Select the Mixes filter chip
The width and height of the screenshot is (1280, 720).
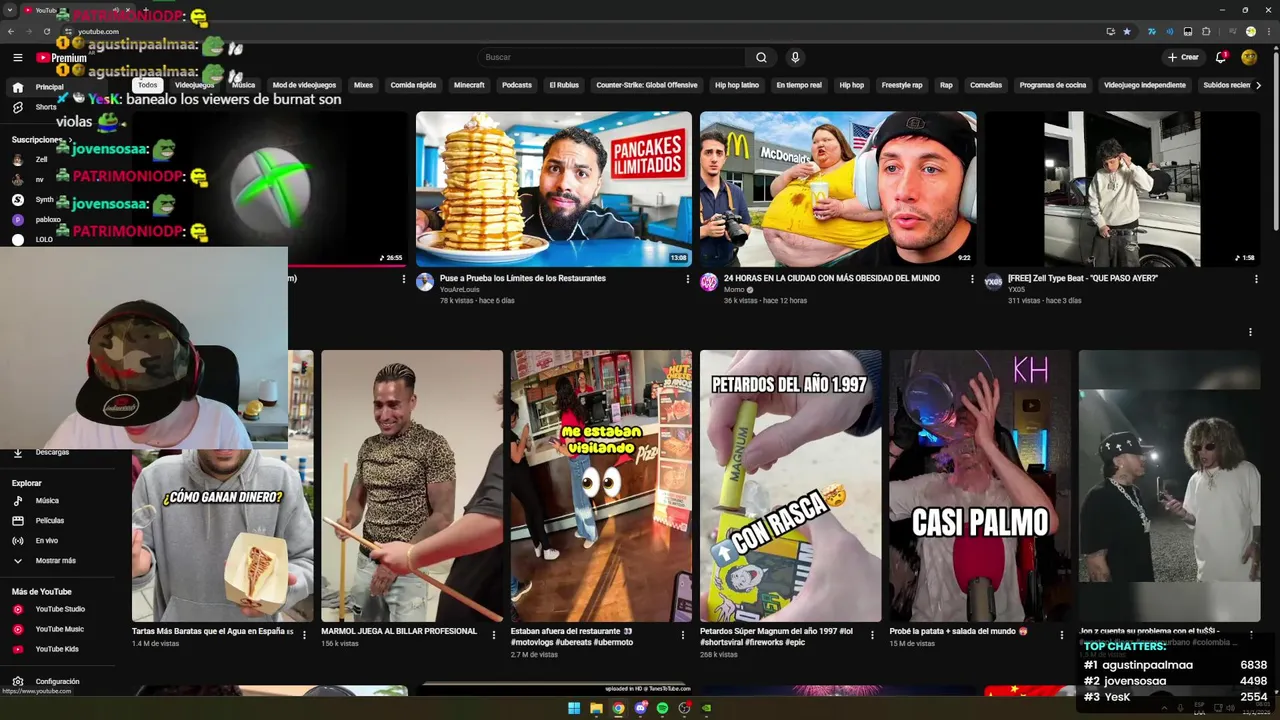[363, 85]
